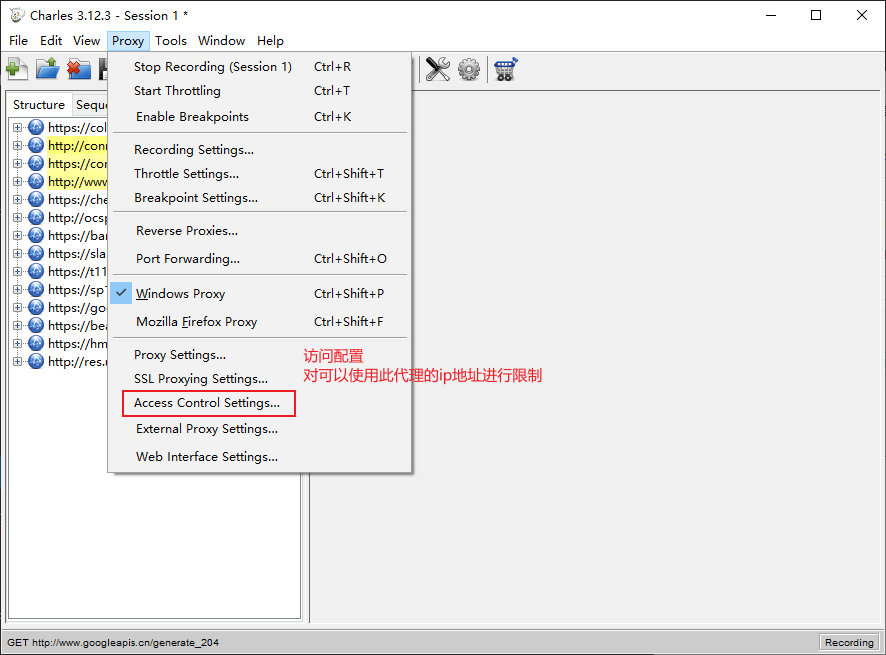The width and height of the screenshot is (886, 655).
Task: Open the View menu
Action: pyautogui.click(x=86, y=41)
